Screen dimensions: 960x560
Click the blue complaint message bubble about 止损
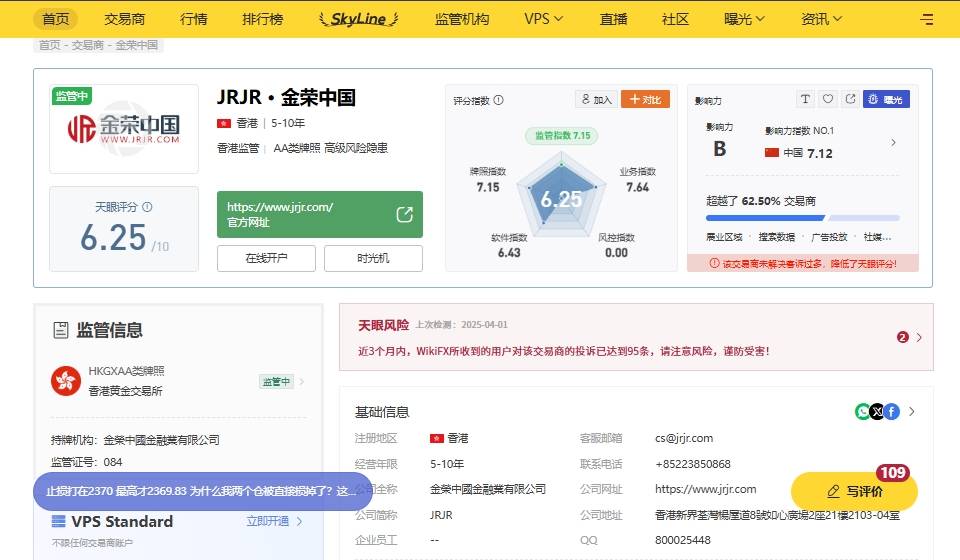click(203, 491)
